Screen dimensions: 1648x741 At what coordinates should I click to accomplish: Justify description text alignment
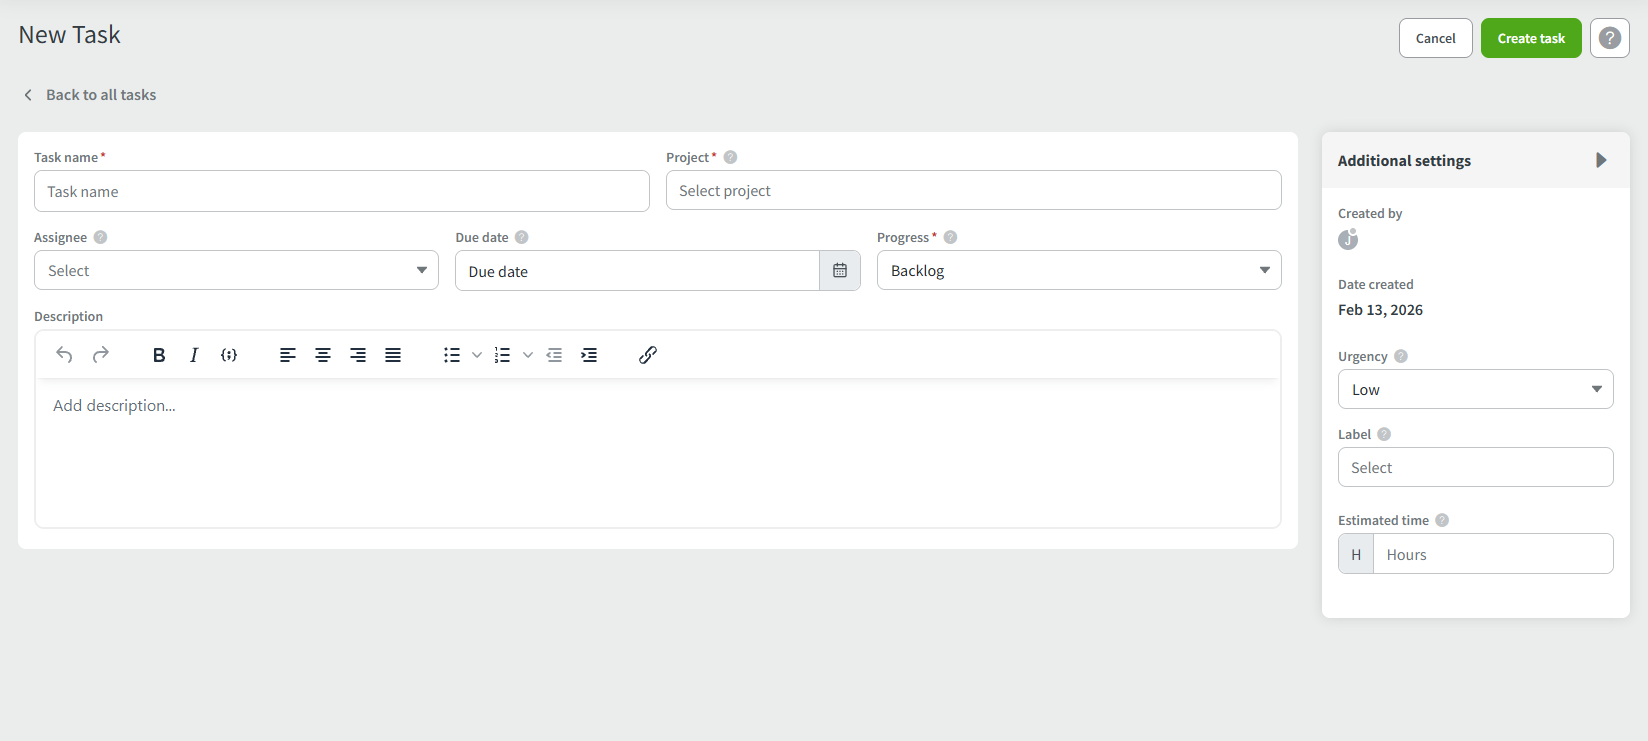(393, 355)
